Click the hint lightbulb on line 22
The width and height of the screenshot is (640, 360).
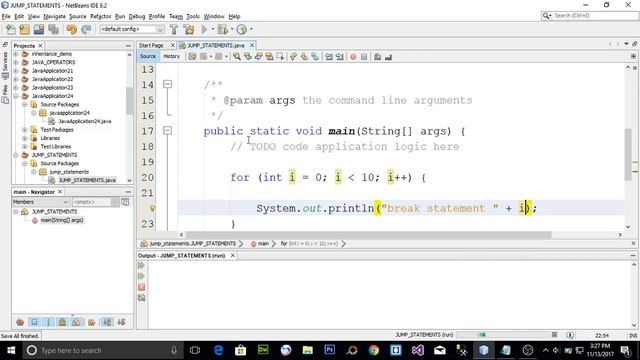[153, 209]
